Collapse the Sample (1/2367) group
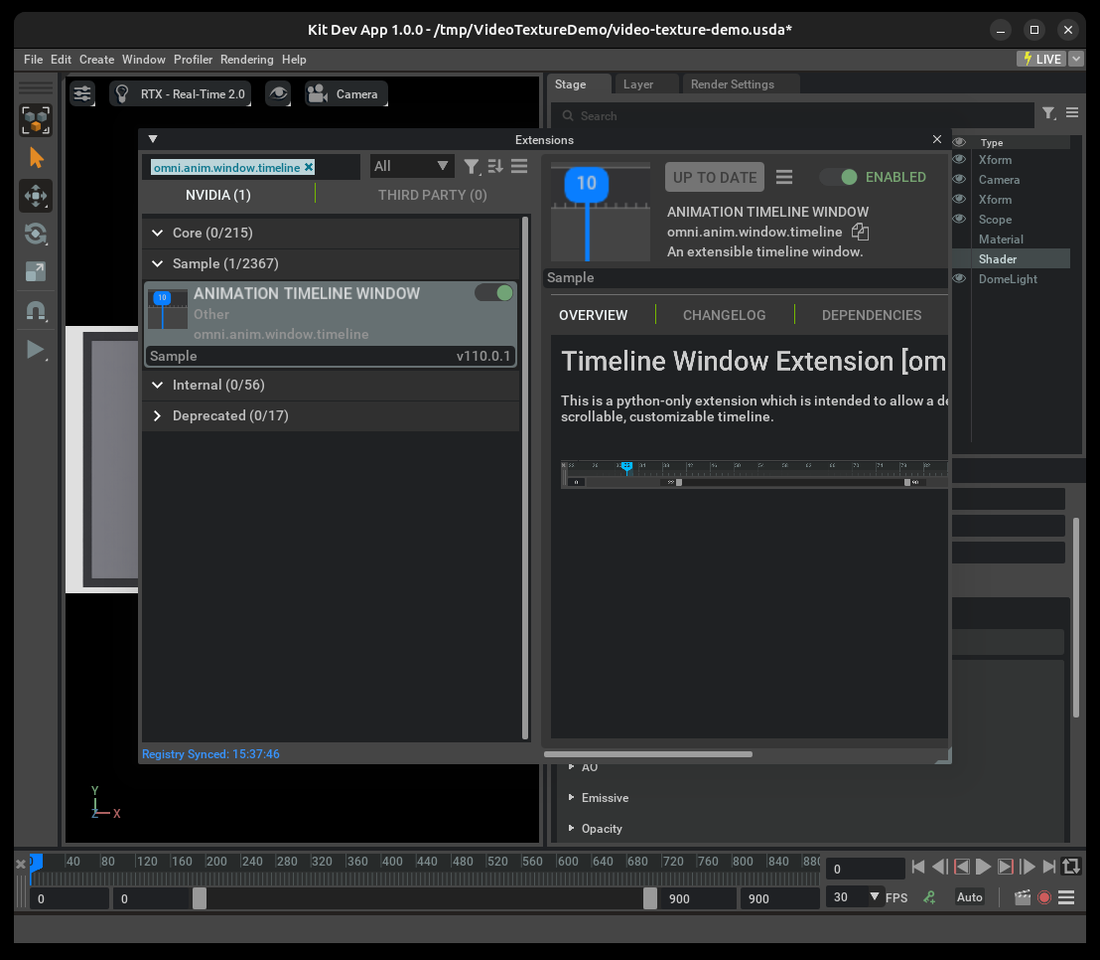The height and width of the screenshot is (960, 1100). click(x=158, y=264)
